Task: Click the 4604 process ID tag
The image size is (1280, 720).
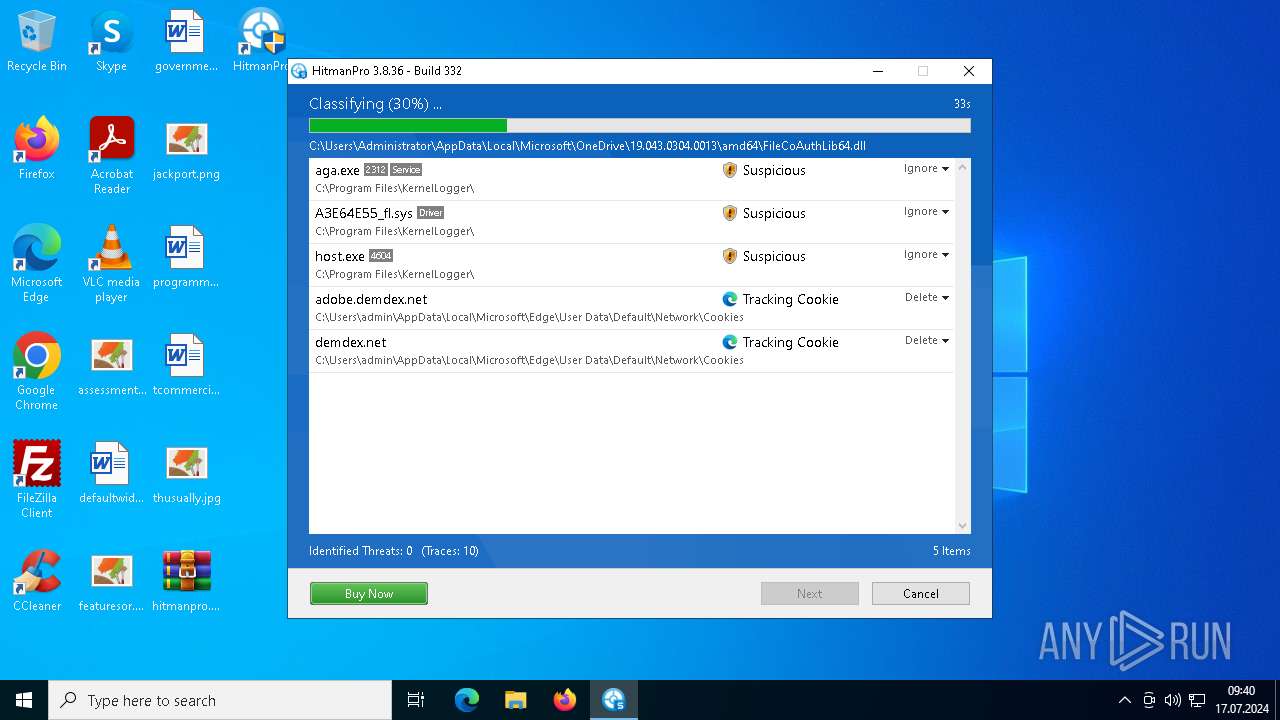Action: pos(381,256)
